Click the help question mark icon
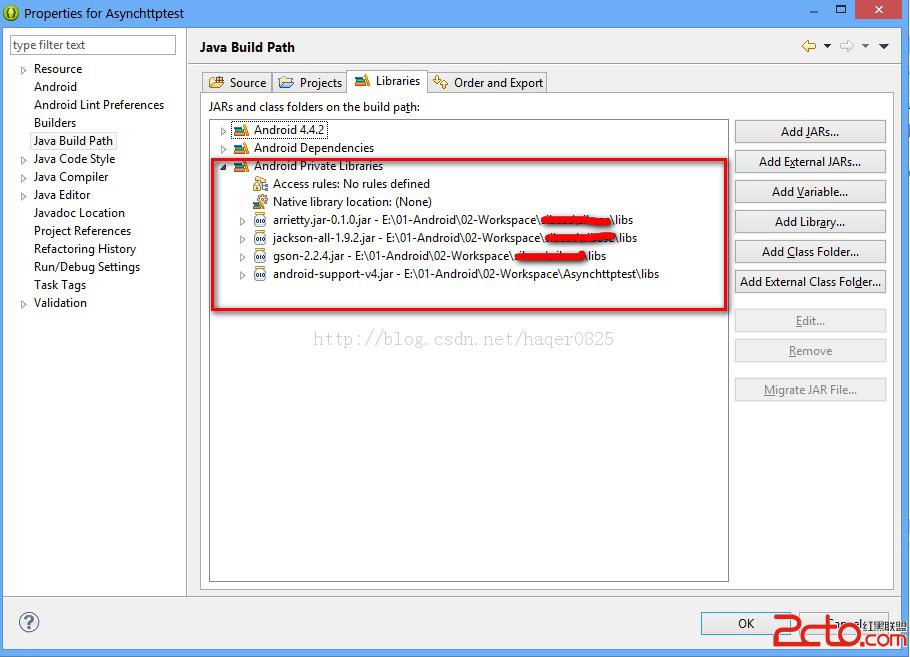The height and width of the screenshot is (657, 910). click(28, 622)
